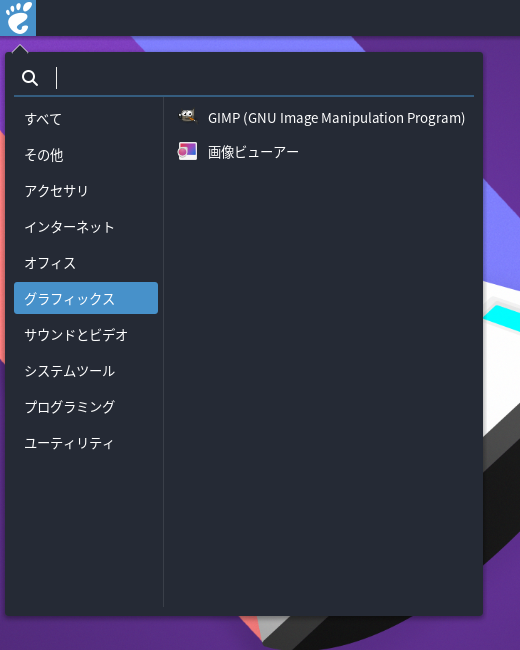Open 画像ビューアー image viewer
The height and width of the screenshot is (650, 520).
321,152
